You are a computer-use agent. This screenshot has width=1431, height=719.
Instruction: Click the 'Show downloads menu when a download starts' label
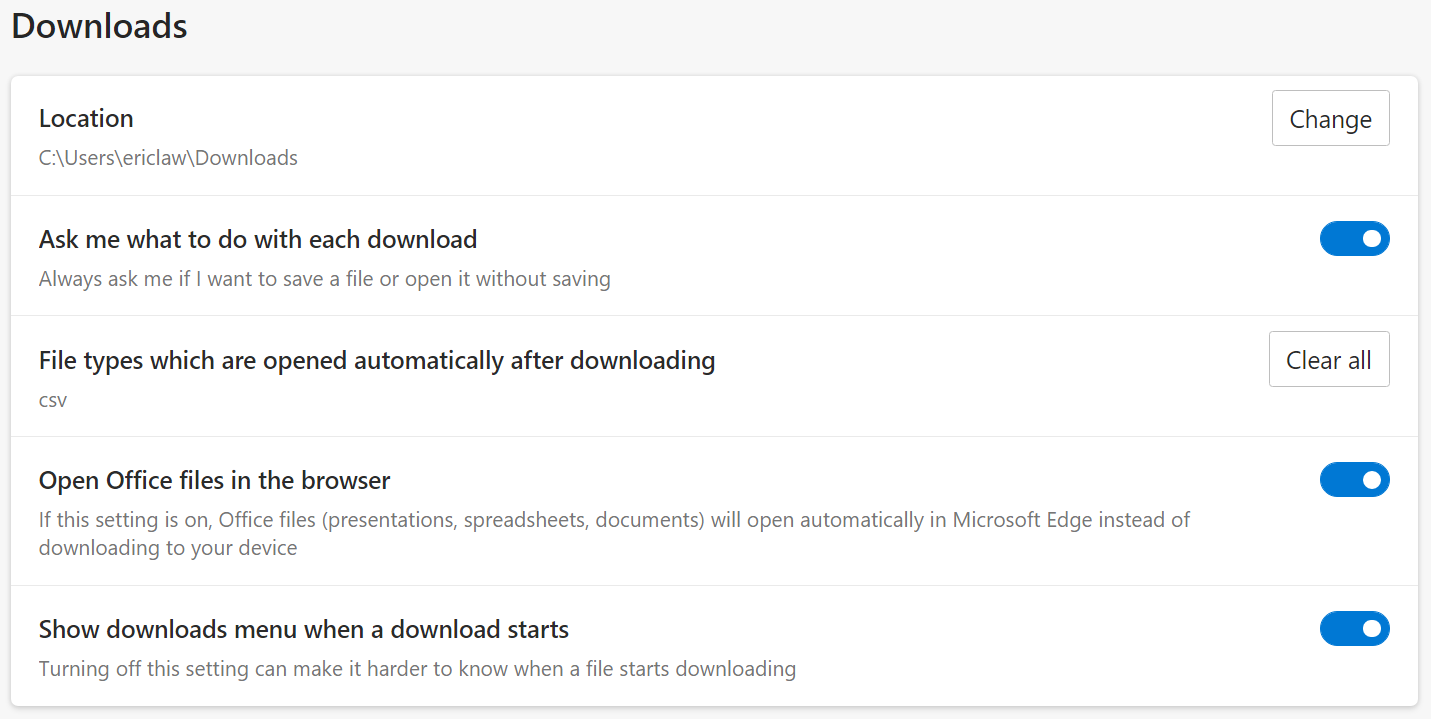304,630
